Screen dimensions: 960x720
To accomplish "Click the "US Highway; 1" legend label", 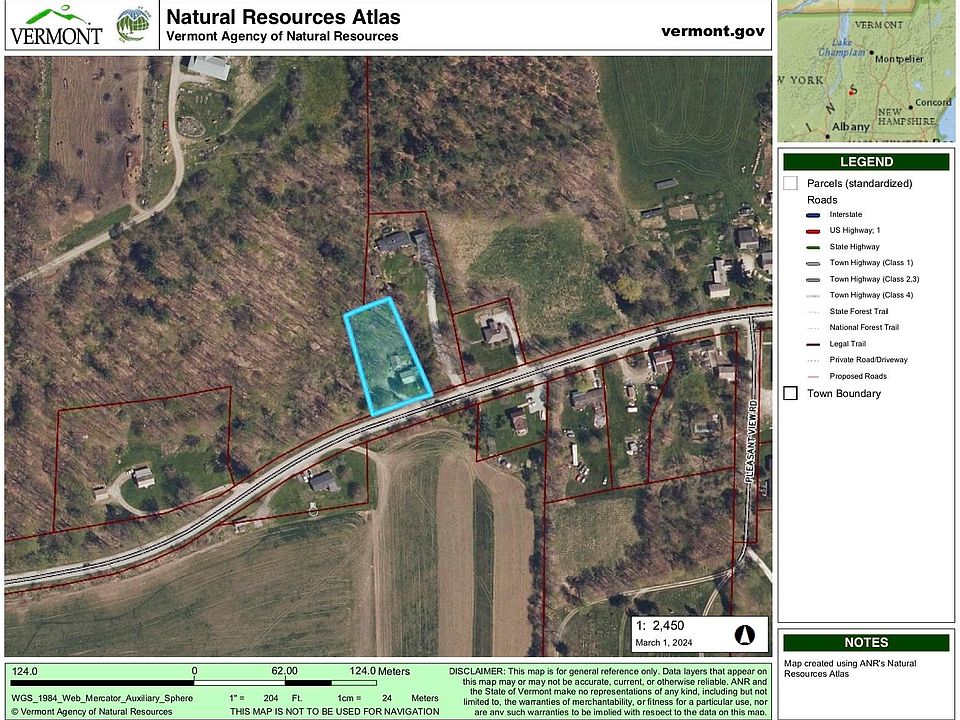I will click(855, 230).
